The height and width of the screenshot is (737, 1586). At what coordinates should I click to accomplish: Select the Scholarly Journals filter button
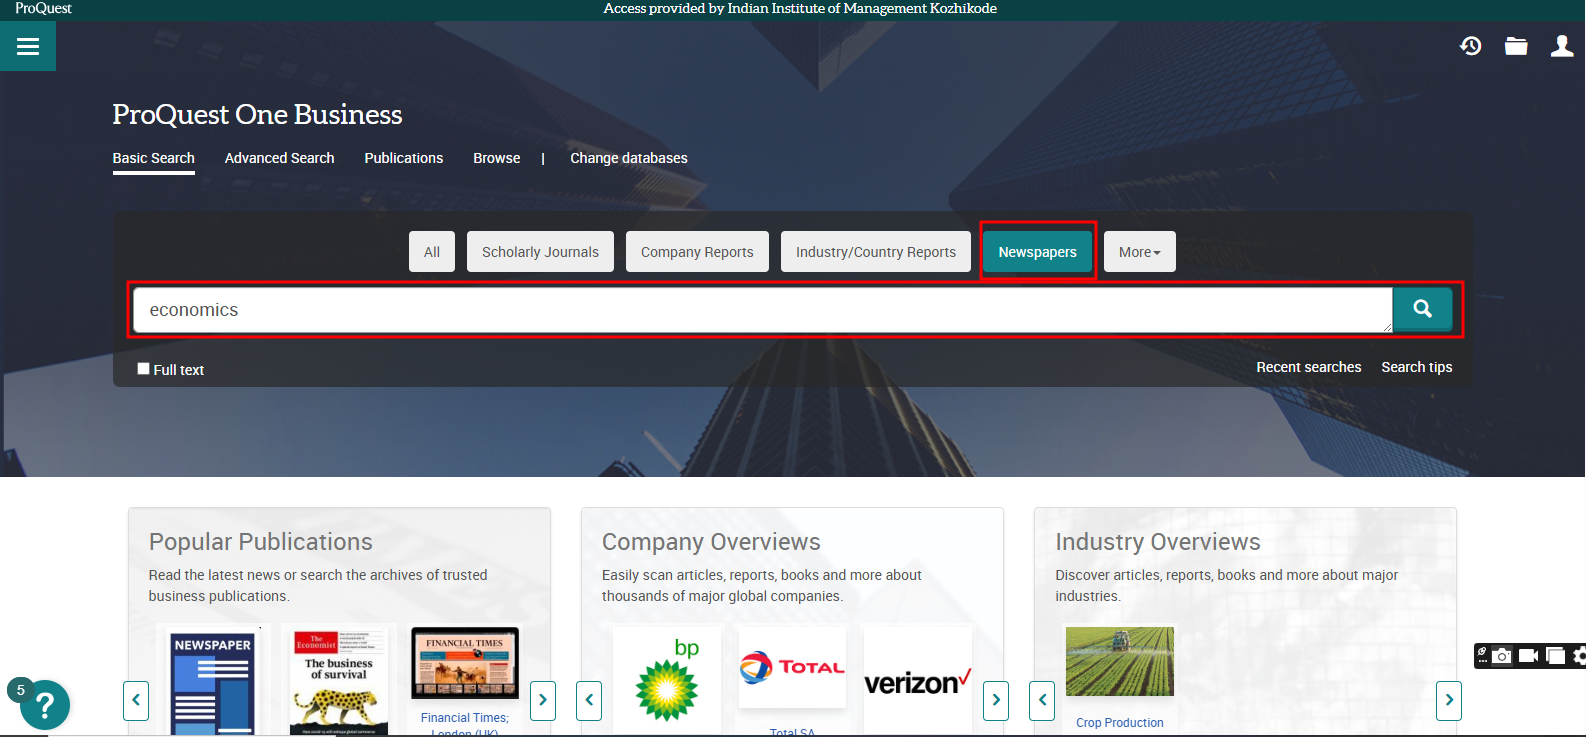(x=540, y=252)
